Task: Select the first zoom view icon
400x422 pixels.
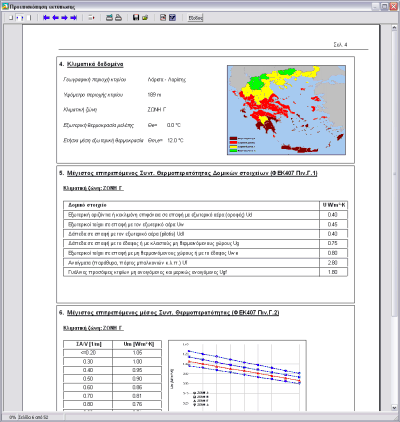Action: tap(11, 18)
